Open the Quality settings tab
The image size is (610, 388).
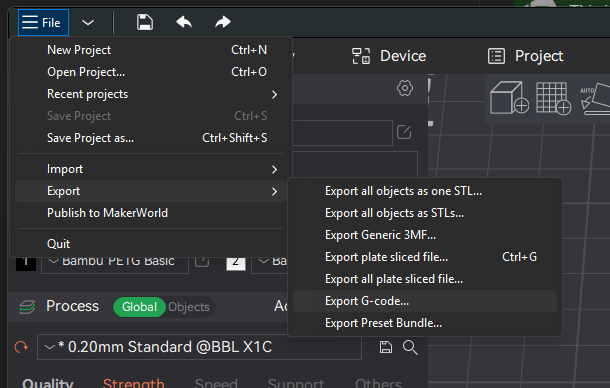click(47, 383)
